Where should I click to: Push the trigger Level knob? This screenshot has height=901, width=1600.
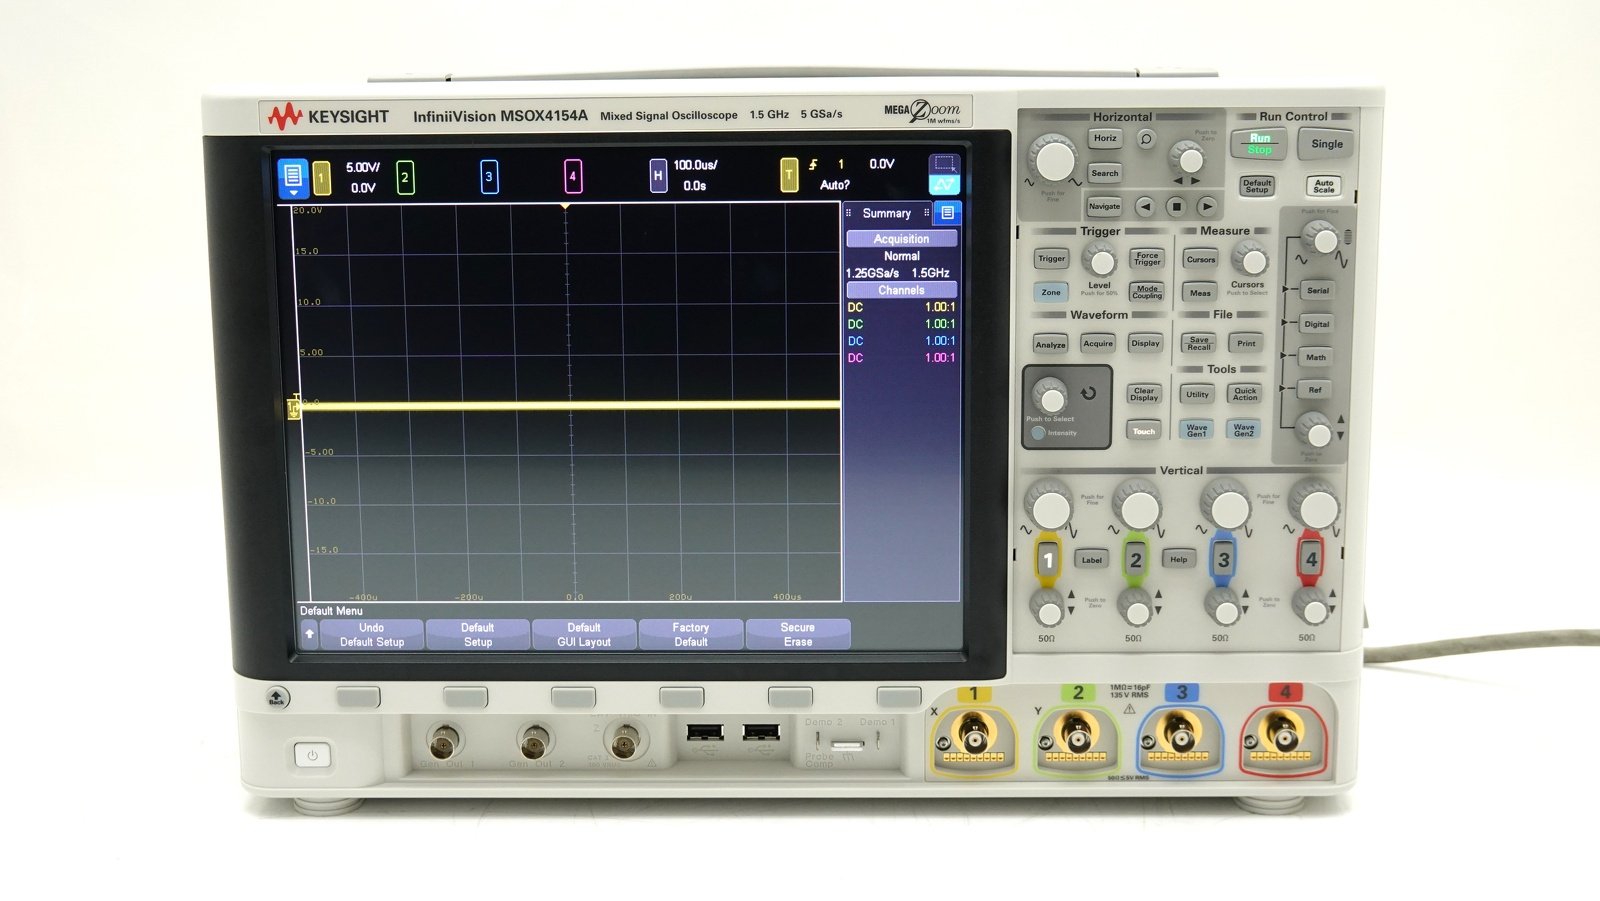click(1100, 263)
